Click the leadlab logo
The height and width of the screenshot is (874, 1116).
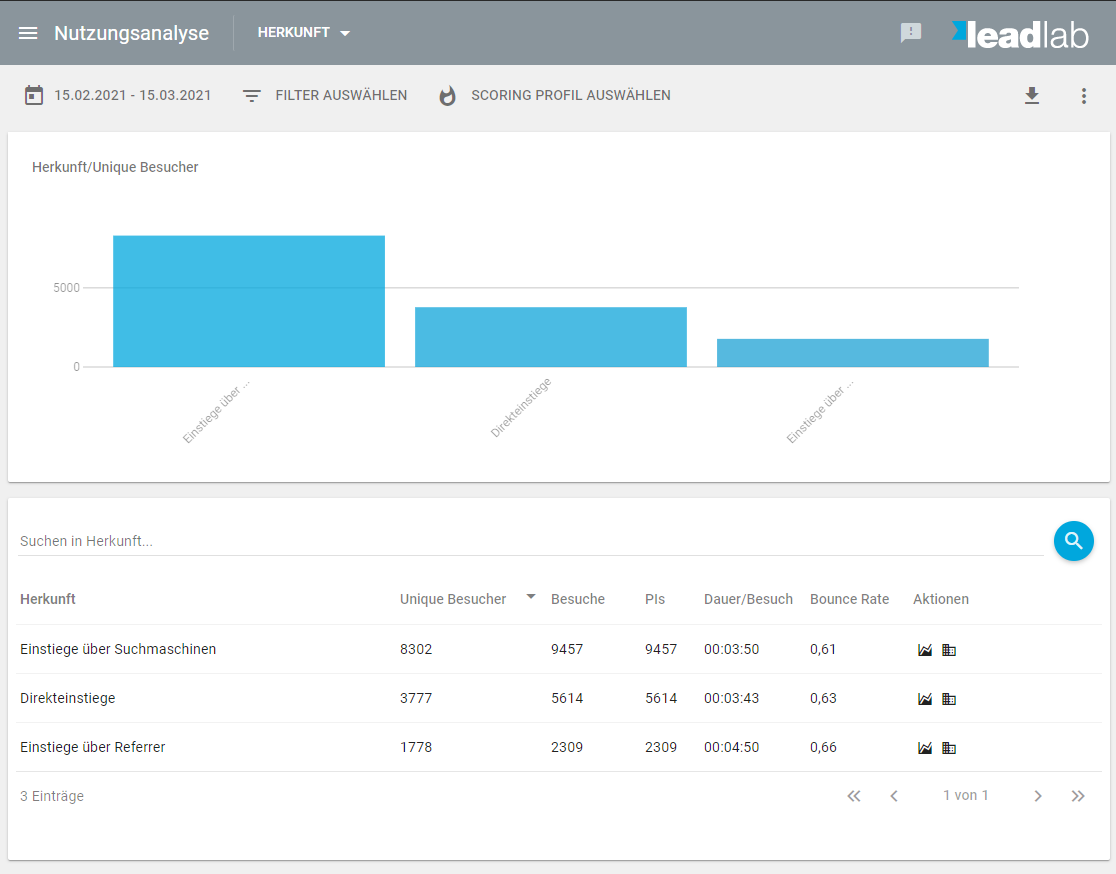tap(1020, 34)
